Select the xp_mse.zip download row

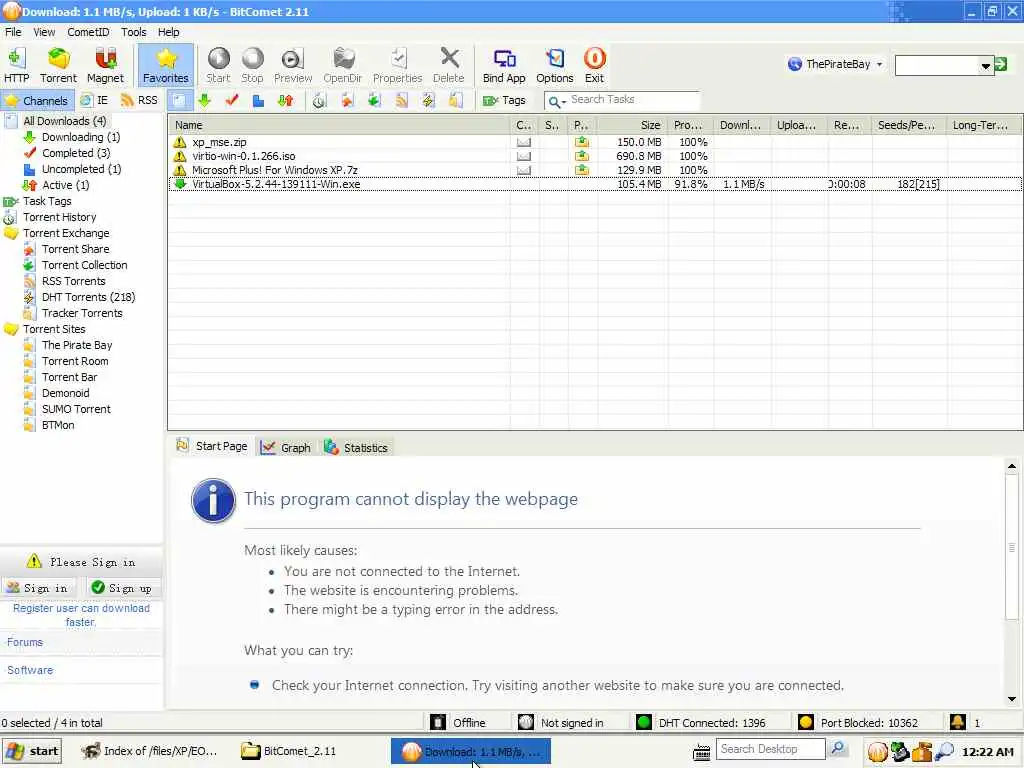click(595, 142)
